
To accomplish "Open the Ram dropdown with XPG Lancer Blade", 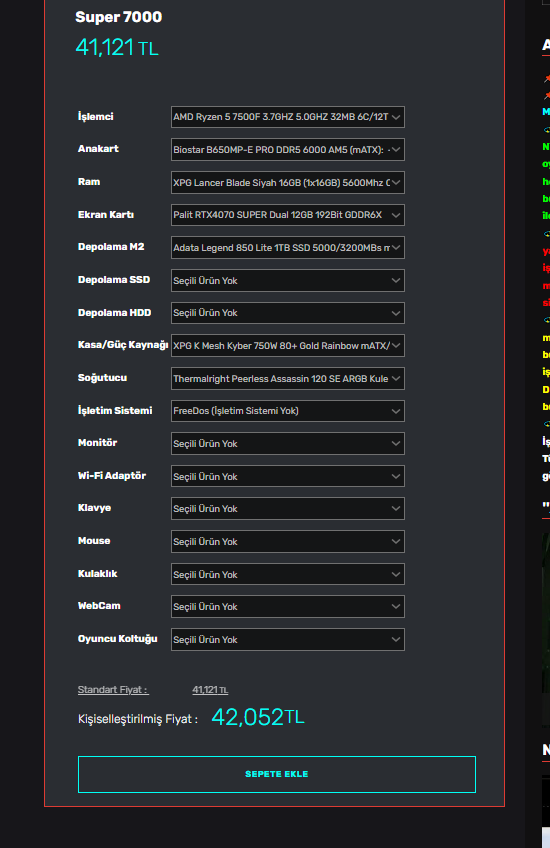I will tap(288, 183).
